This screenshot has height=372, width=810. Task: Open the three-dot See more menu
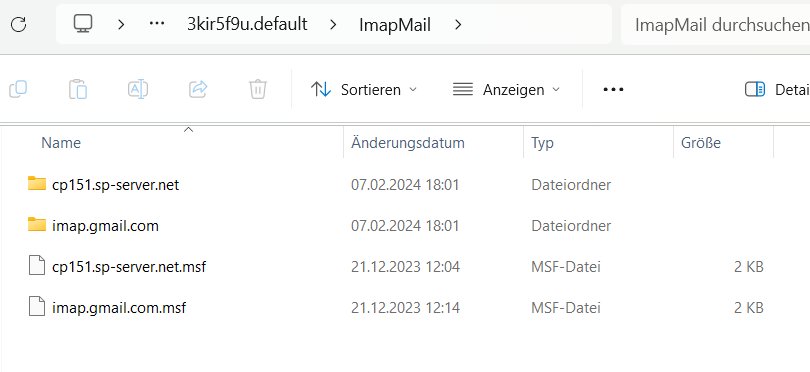[x=613, y=90]
